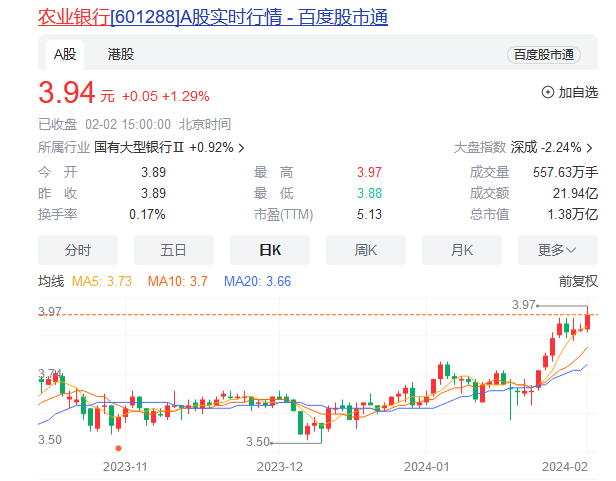Screen dimensions: 616x481
Task: Click the 3.97 high price marker annotation
Action: 524,305
